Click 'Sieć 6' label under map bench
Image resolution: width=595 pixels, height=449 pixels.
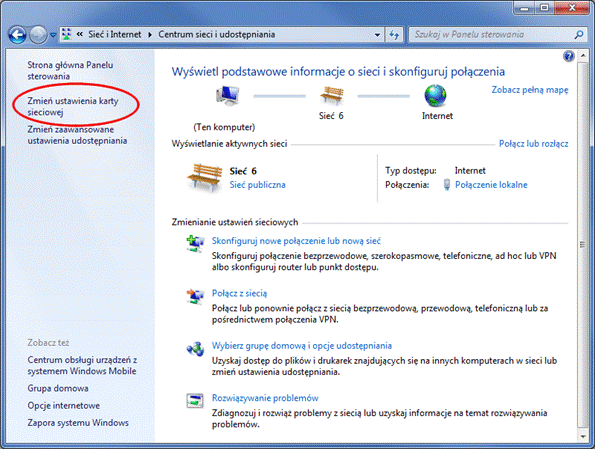331,116
